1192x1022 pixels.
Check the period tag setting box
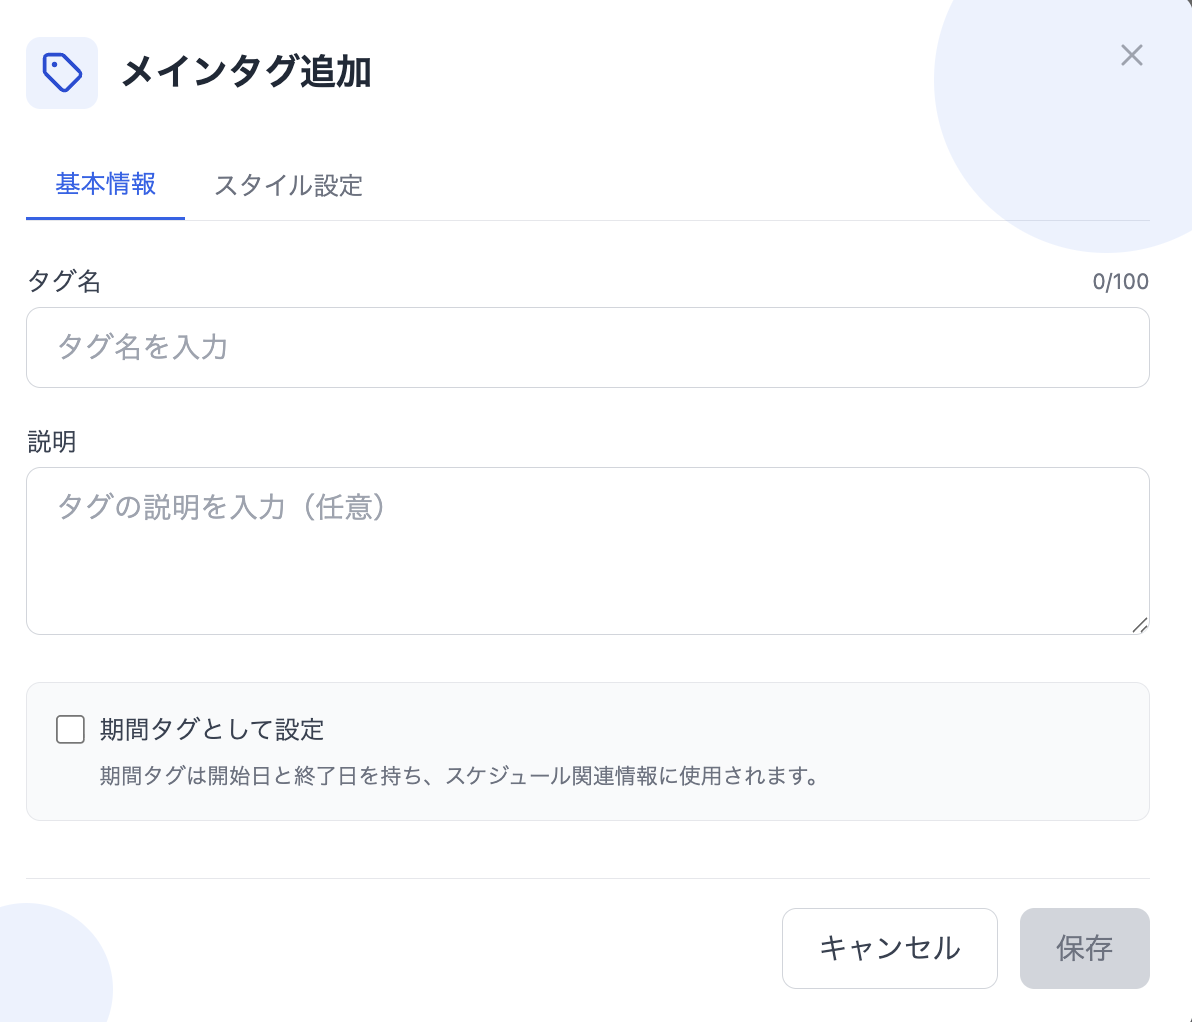point(70,730)
